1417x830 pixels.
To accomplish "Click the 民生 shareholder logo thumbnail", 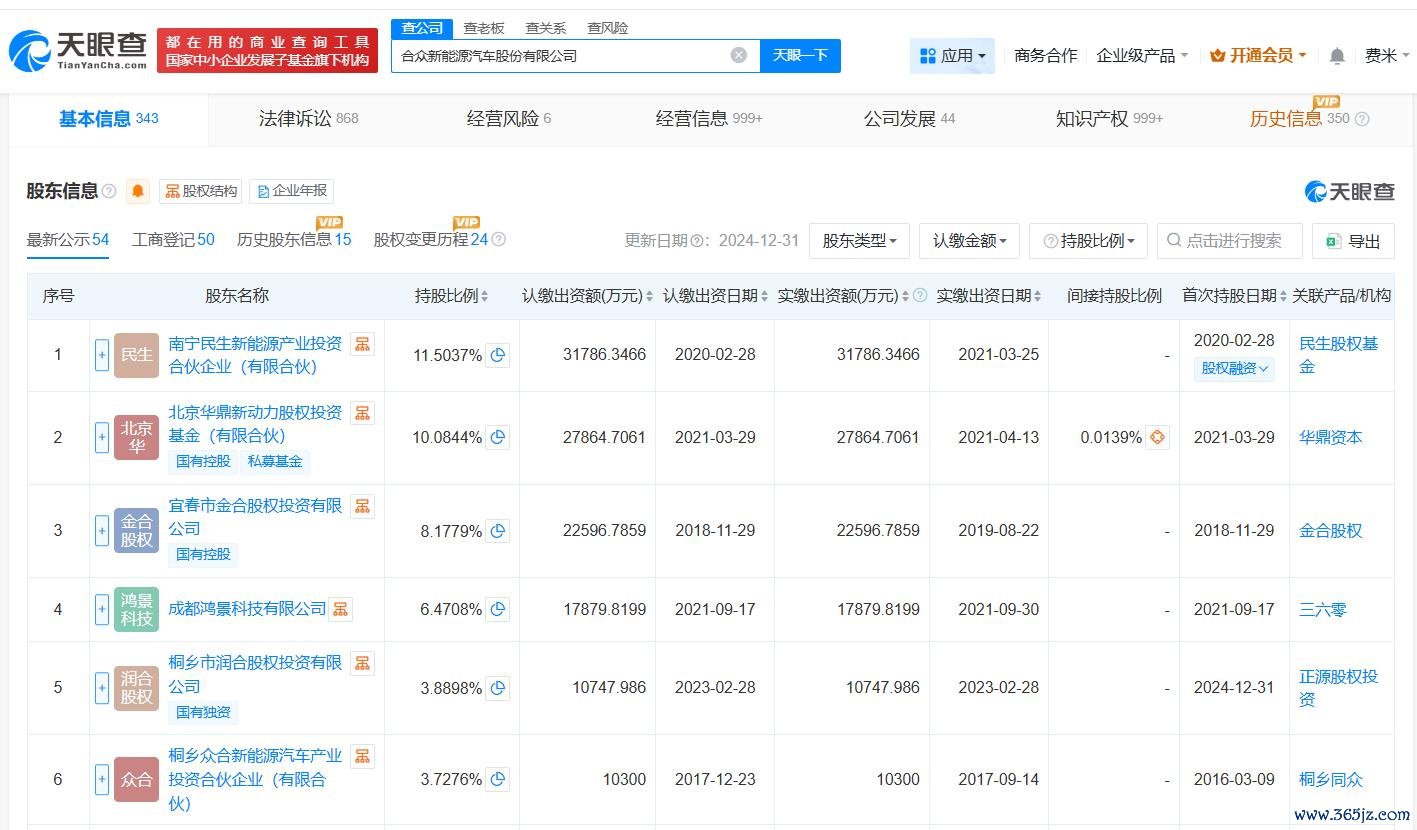I will pos(137,355).
